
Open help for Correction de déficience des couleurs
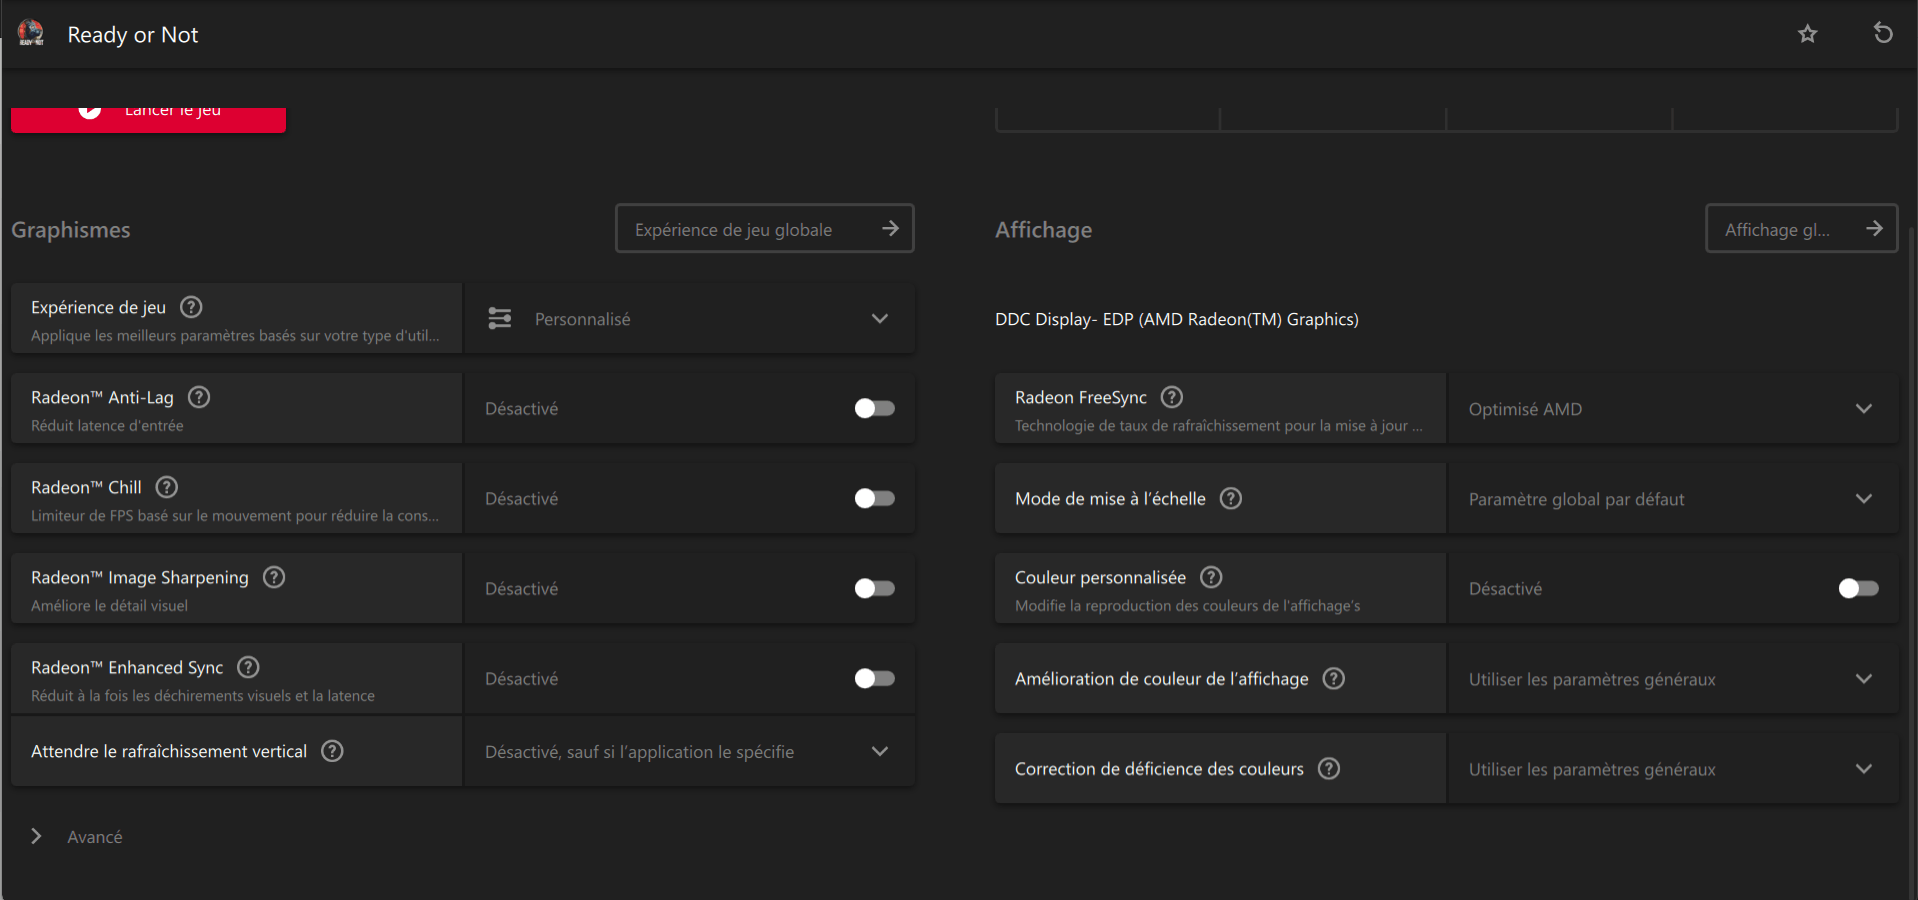[1329, 768]
